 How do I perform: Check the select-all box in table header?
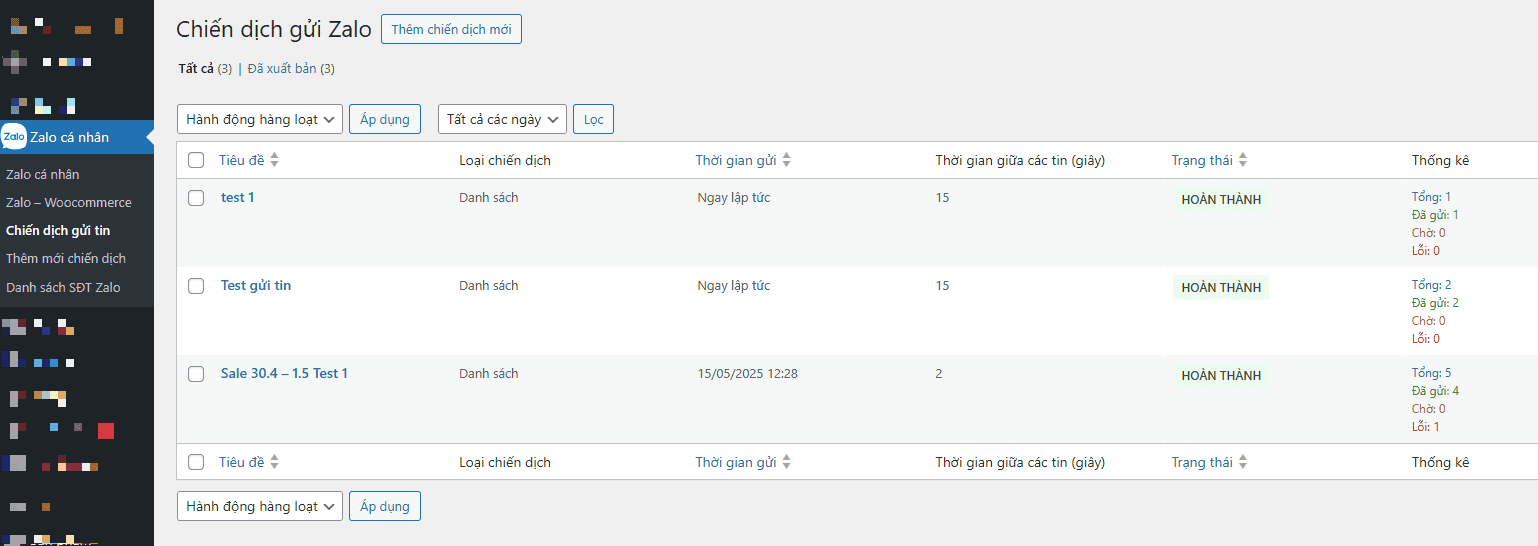pyautogui.click(x=196, y=160)
